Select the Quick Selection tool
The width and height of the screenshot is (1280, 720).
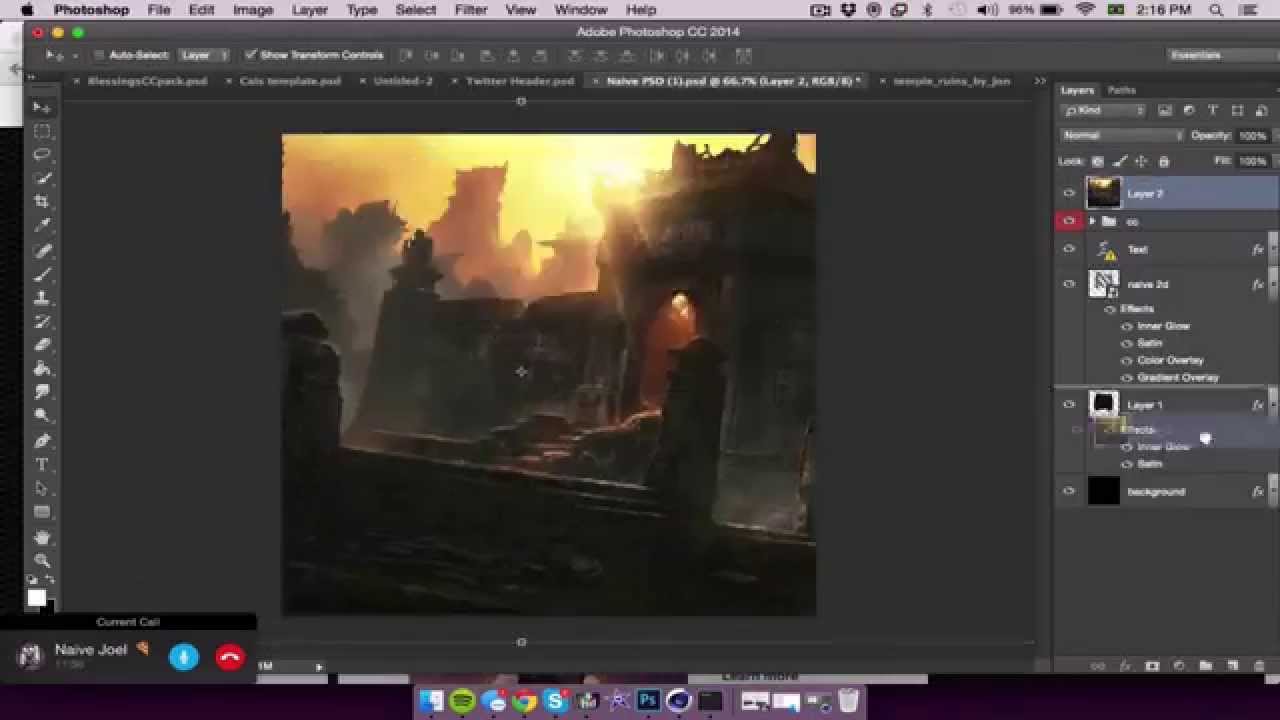point(41,179)
